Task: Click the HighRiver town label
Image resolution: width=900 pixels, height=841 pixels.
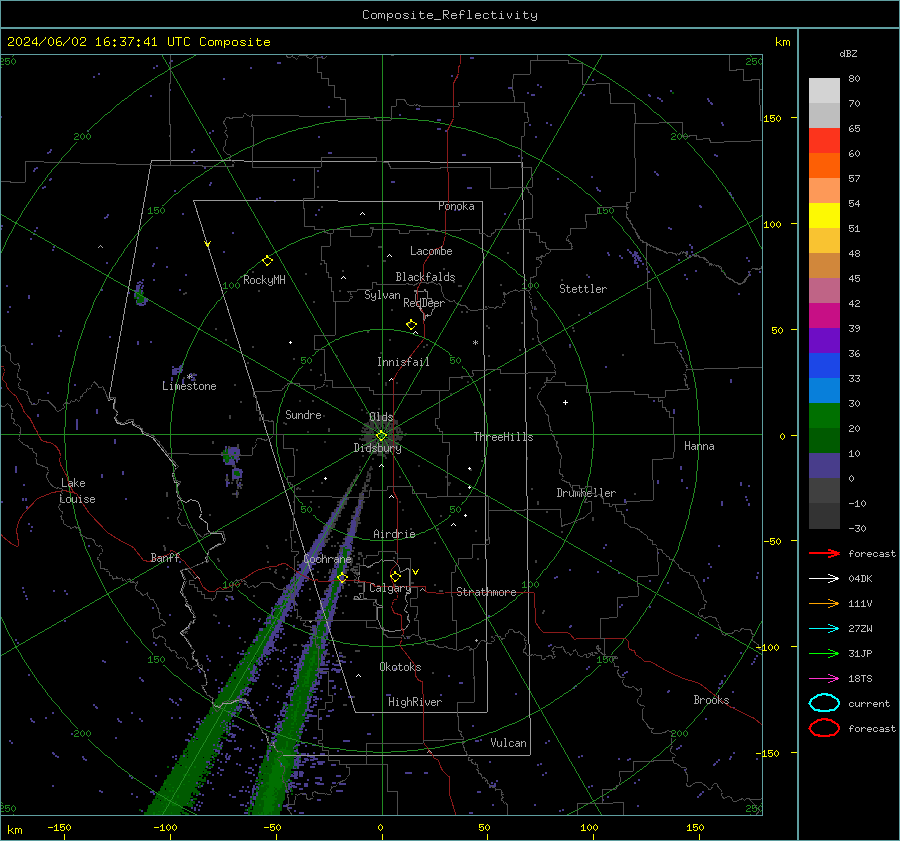Action: pos(415,702)
